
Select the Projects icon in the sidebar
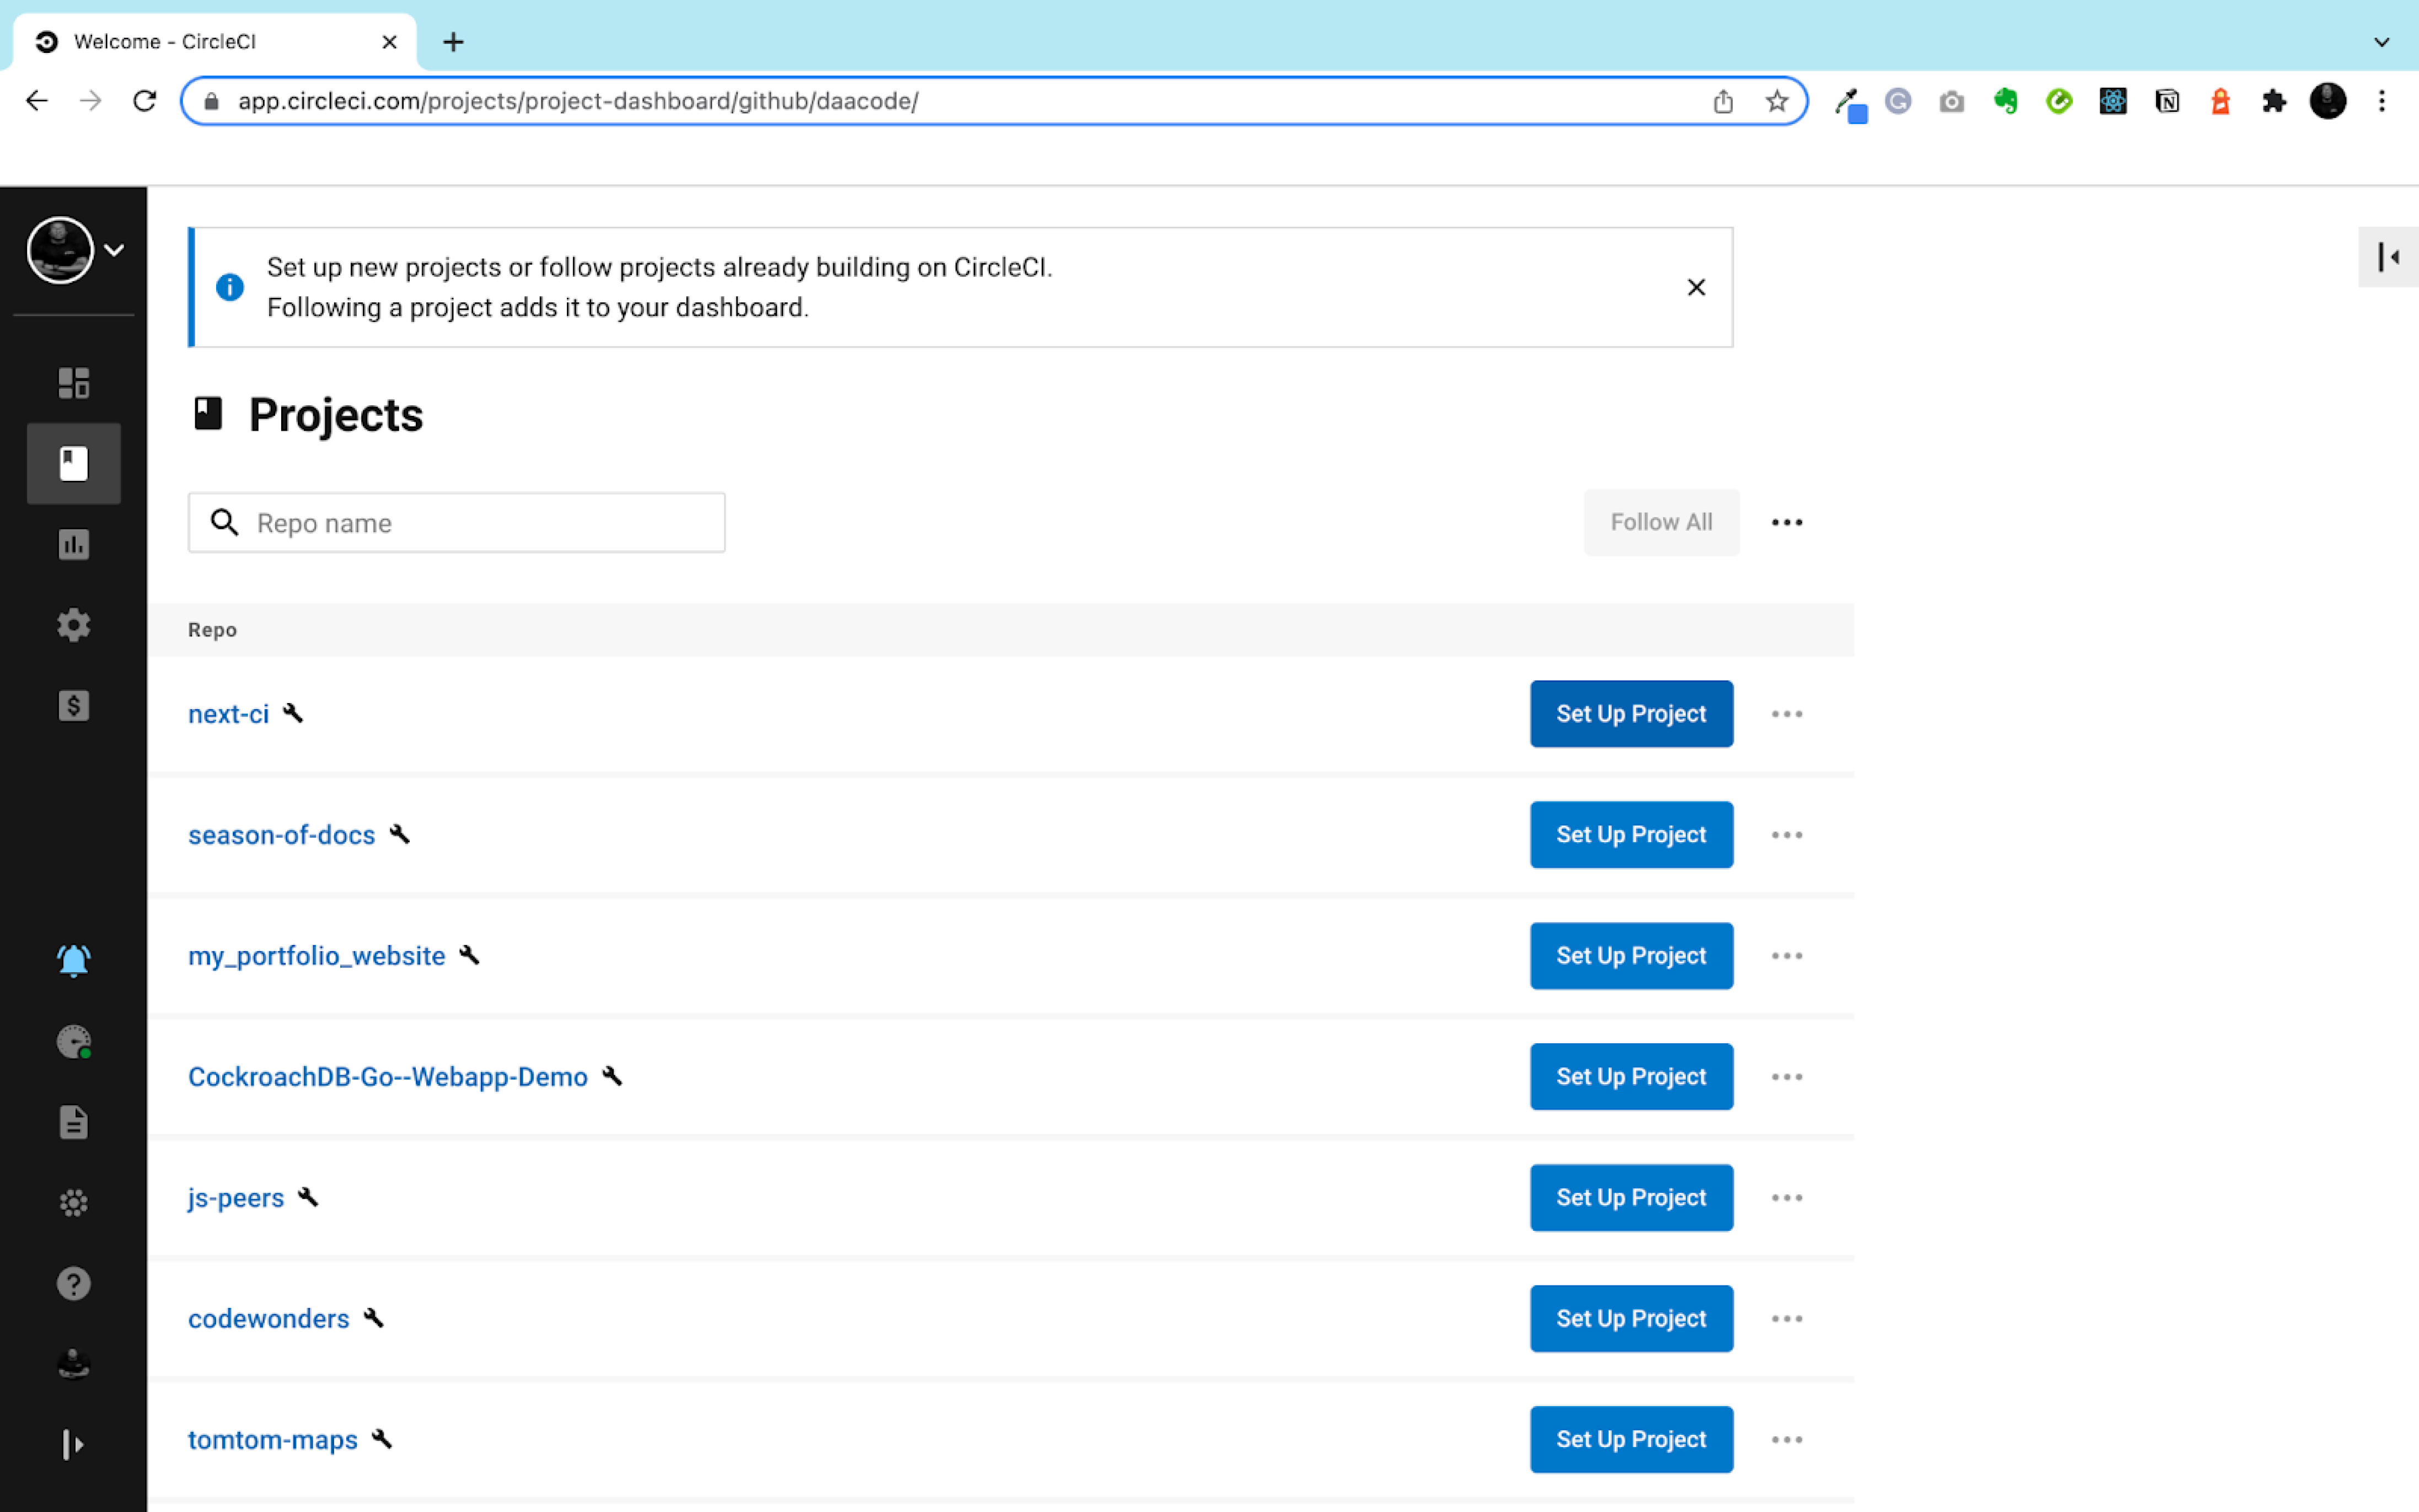(x=72, y=462)
